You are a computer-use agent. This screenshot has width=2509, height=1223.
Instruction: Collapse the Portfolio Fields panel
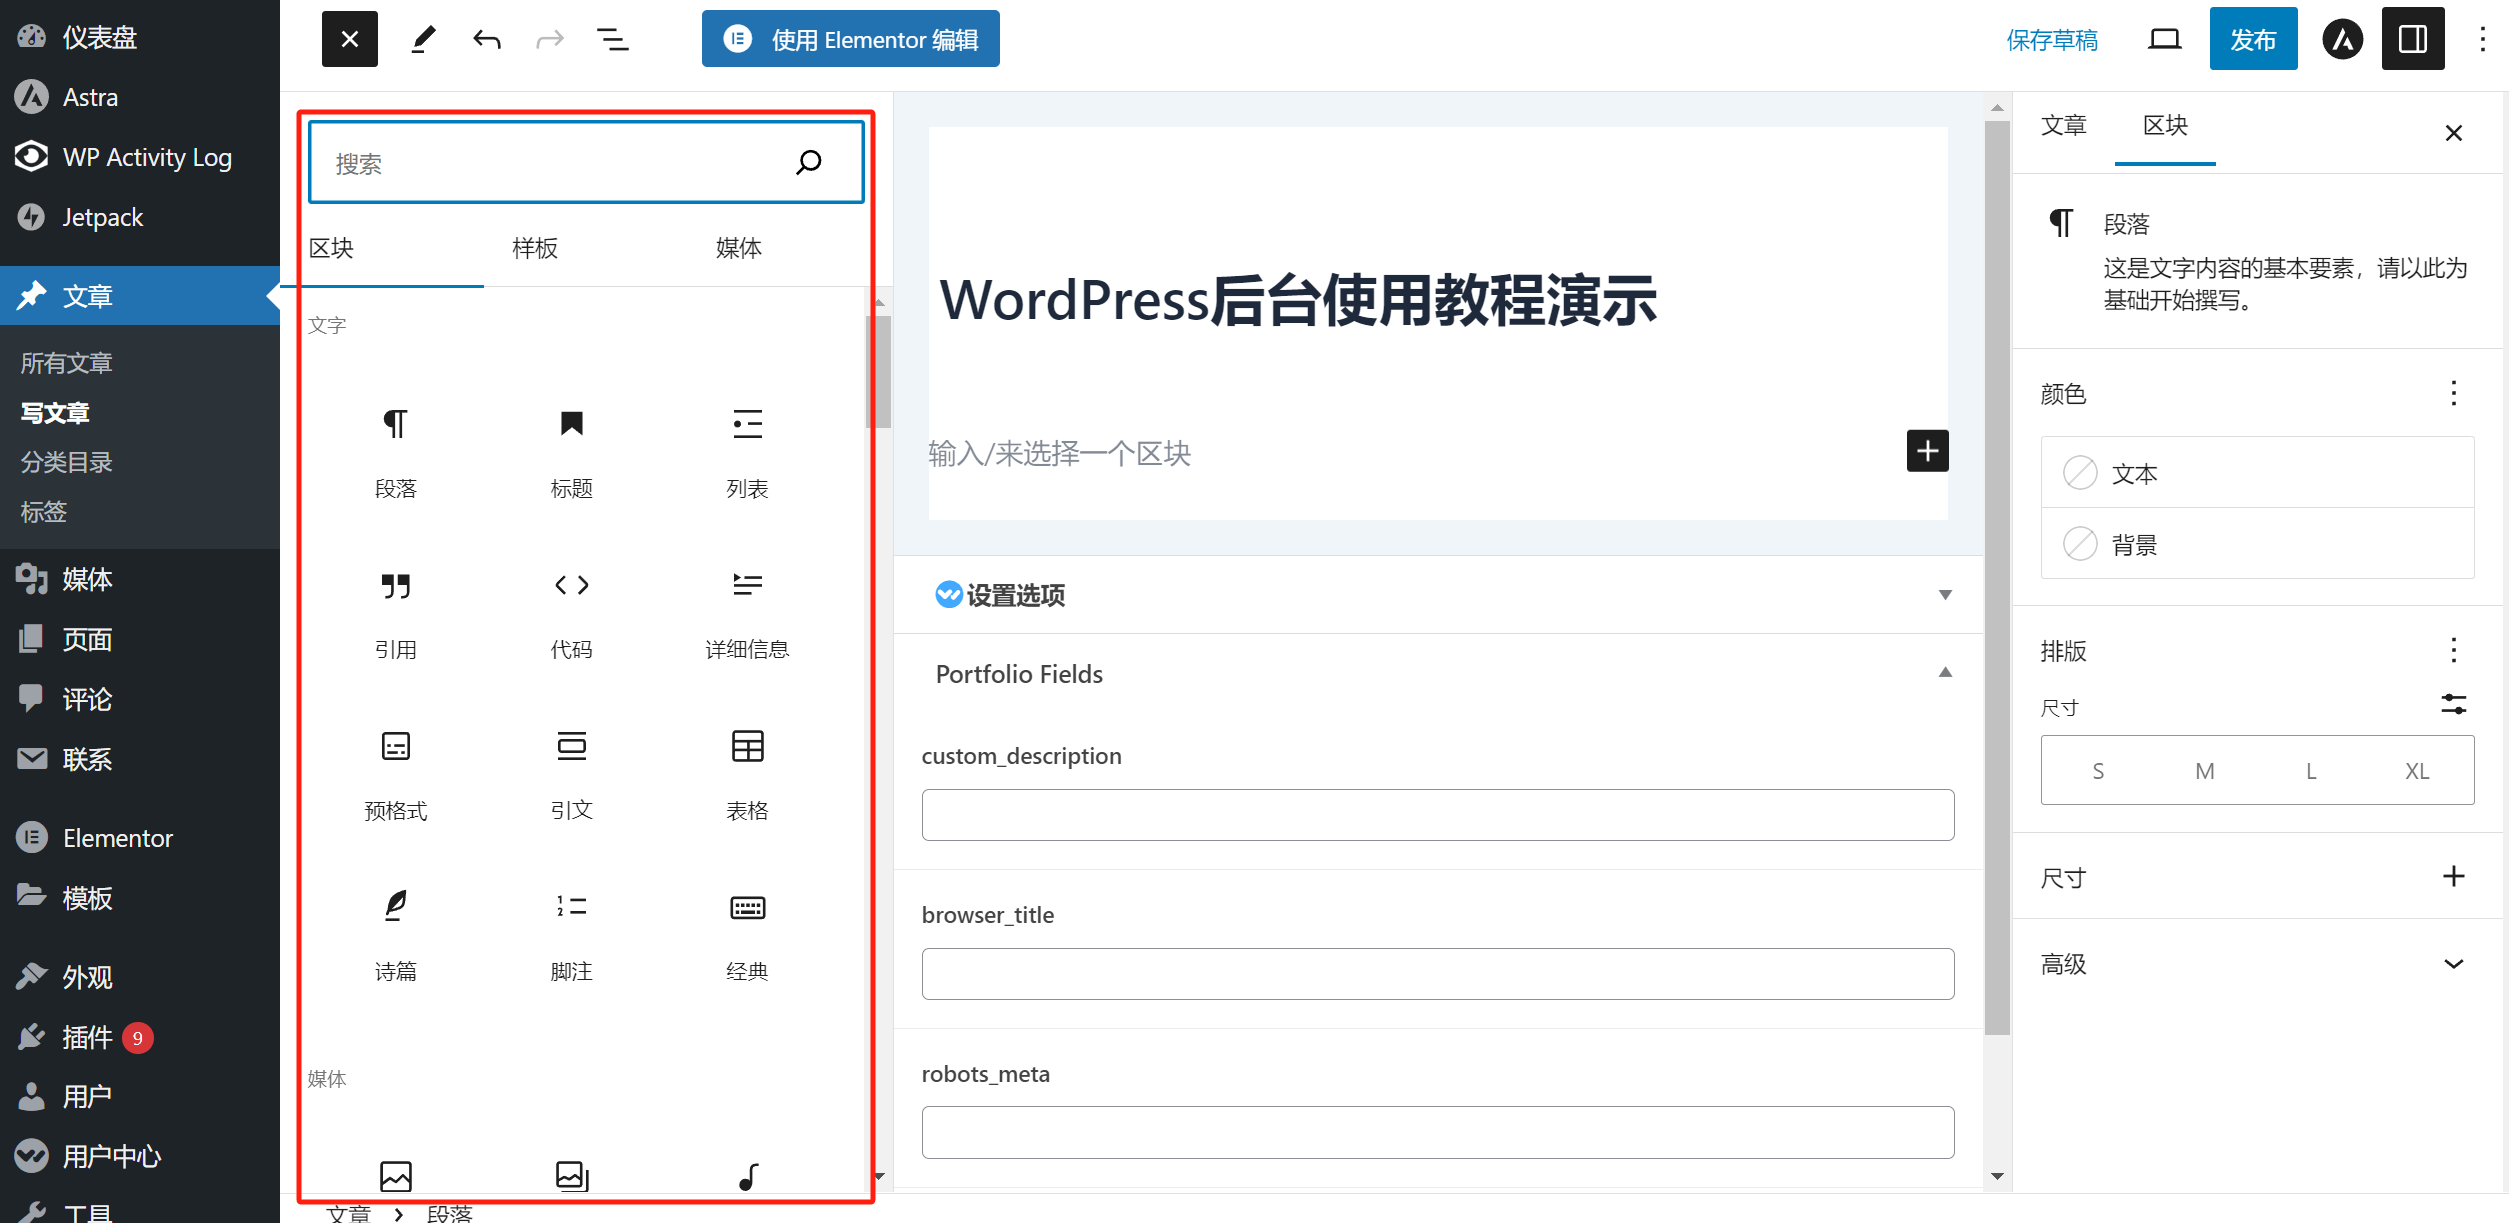tap(1945, 673)
